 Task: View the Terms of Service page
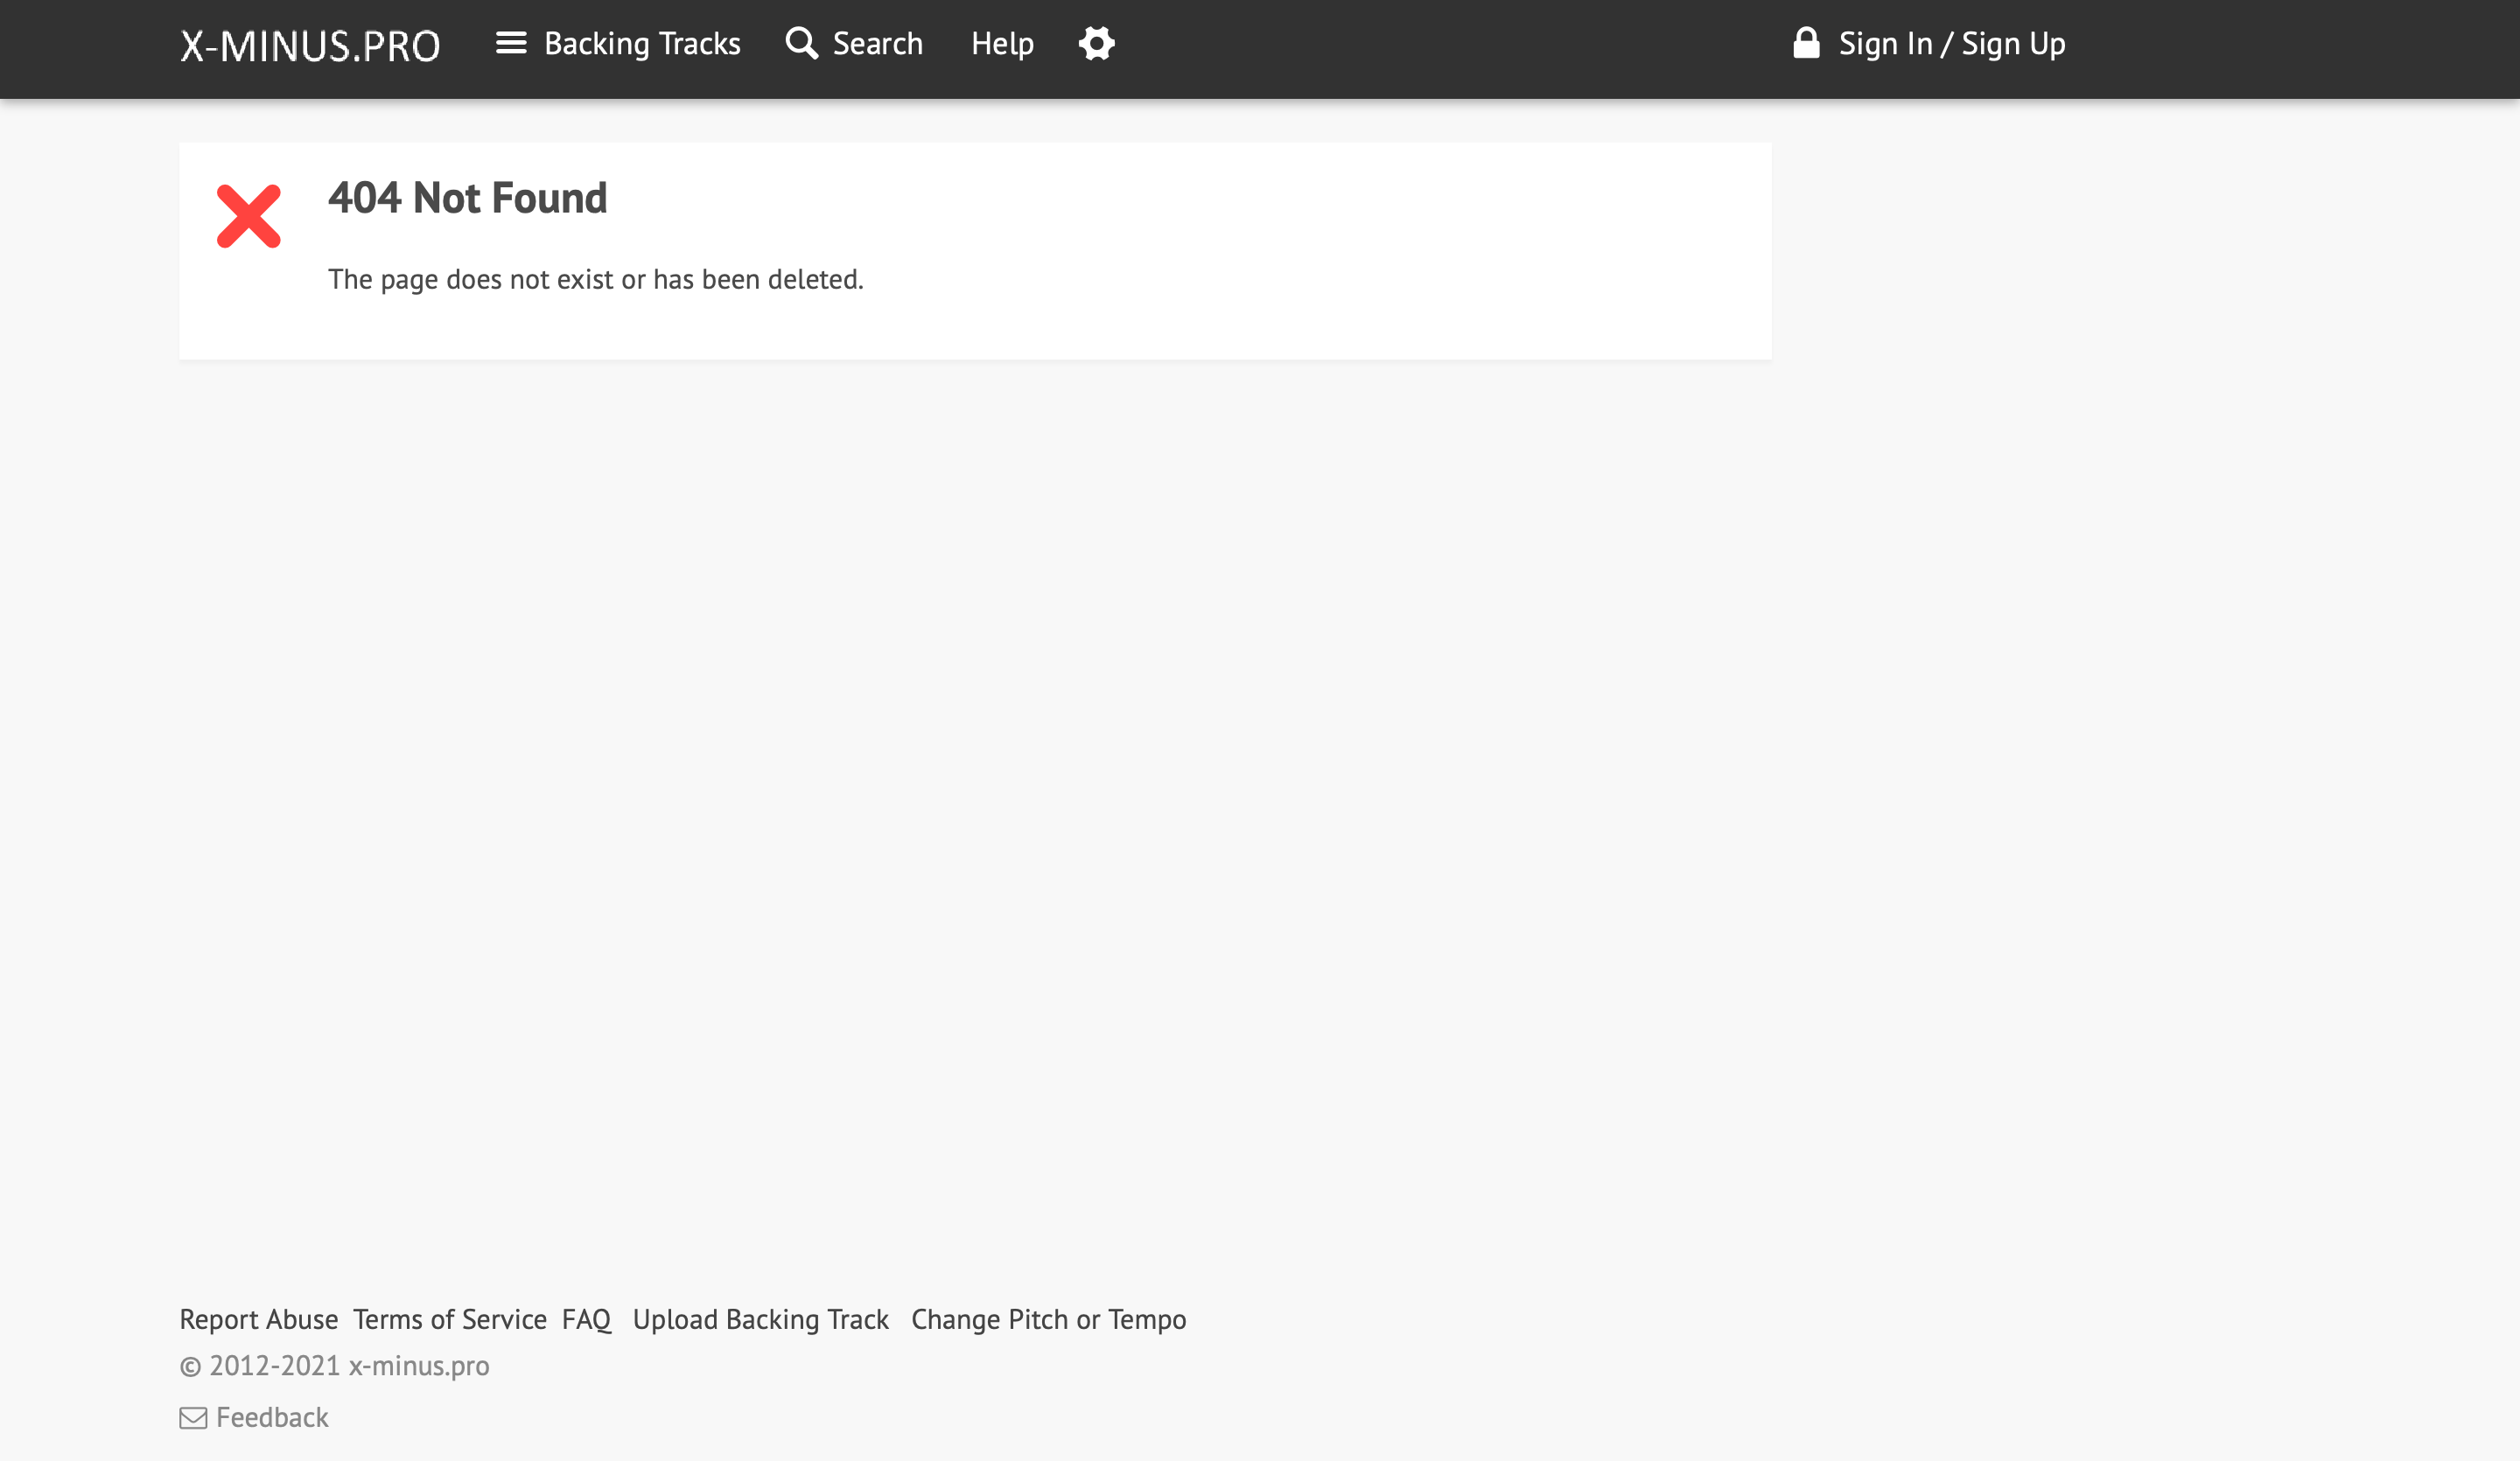(450, 1319)
